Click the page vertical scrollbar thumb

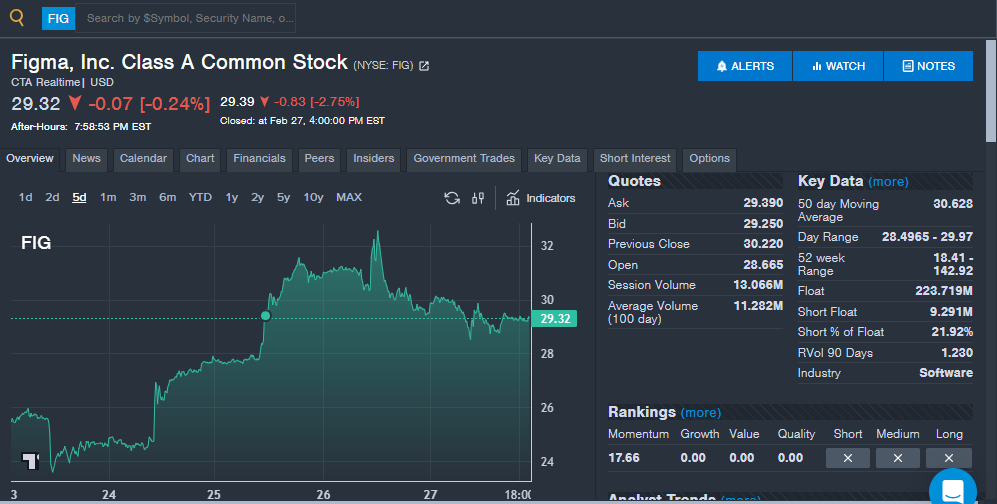point(991,91)
